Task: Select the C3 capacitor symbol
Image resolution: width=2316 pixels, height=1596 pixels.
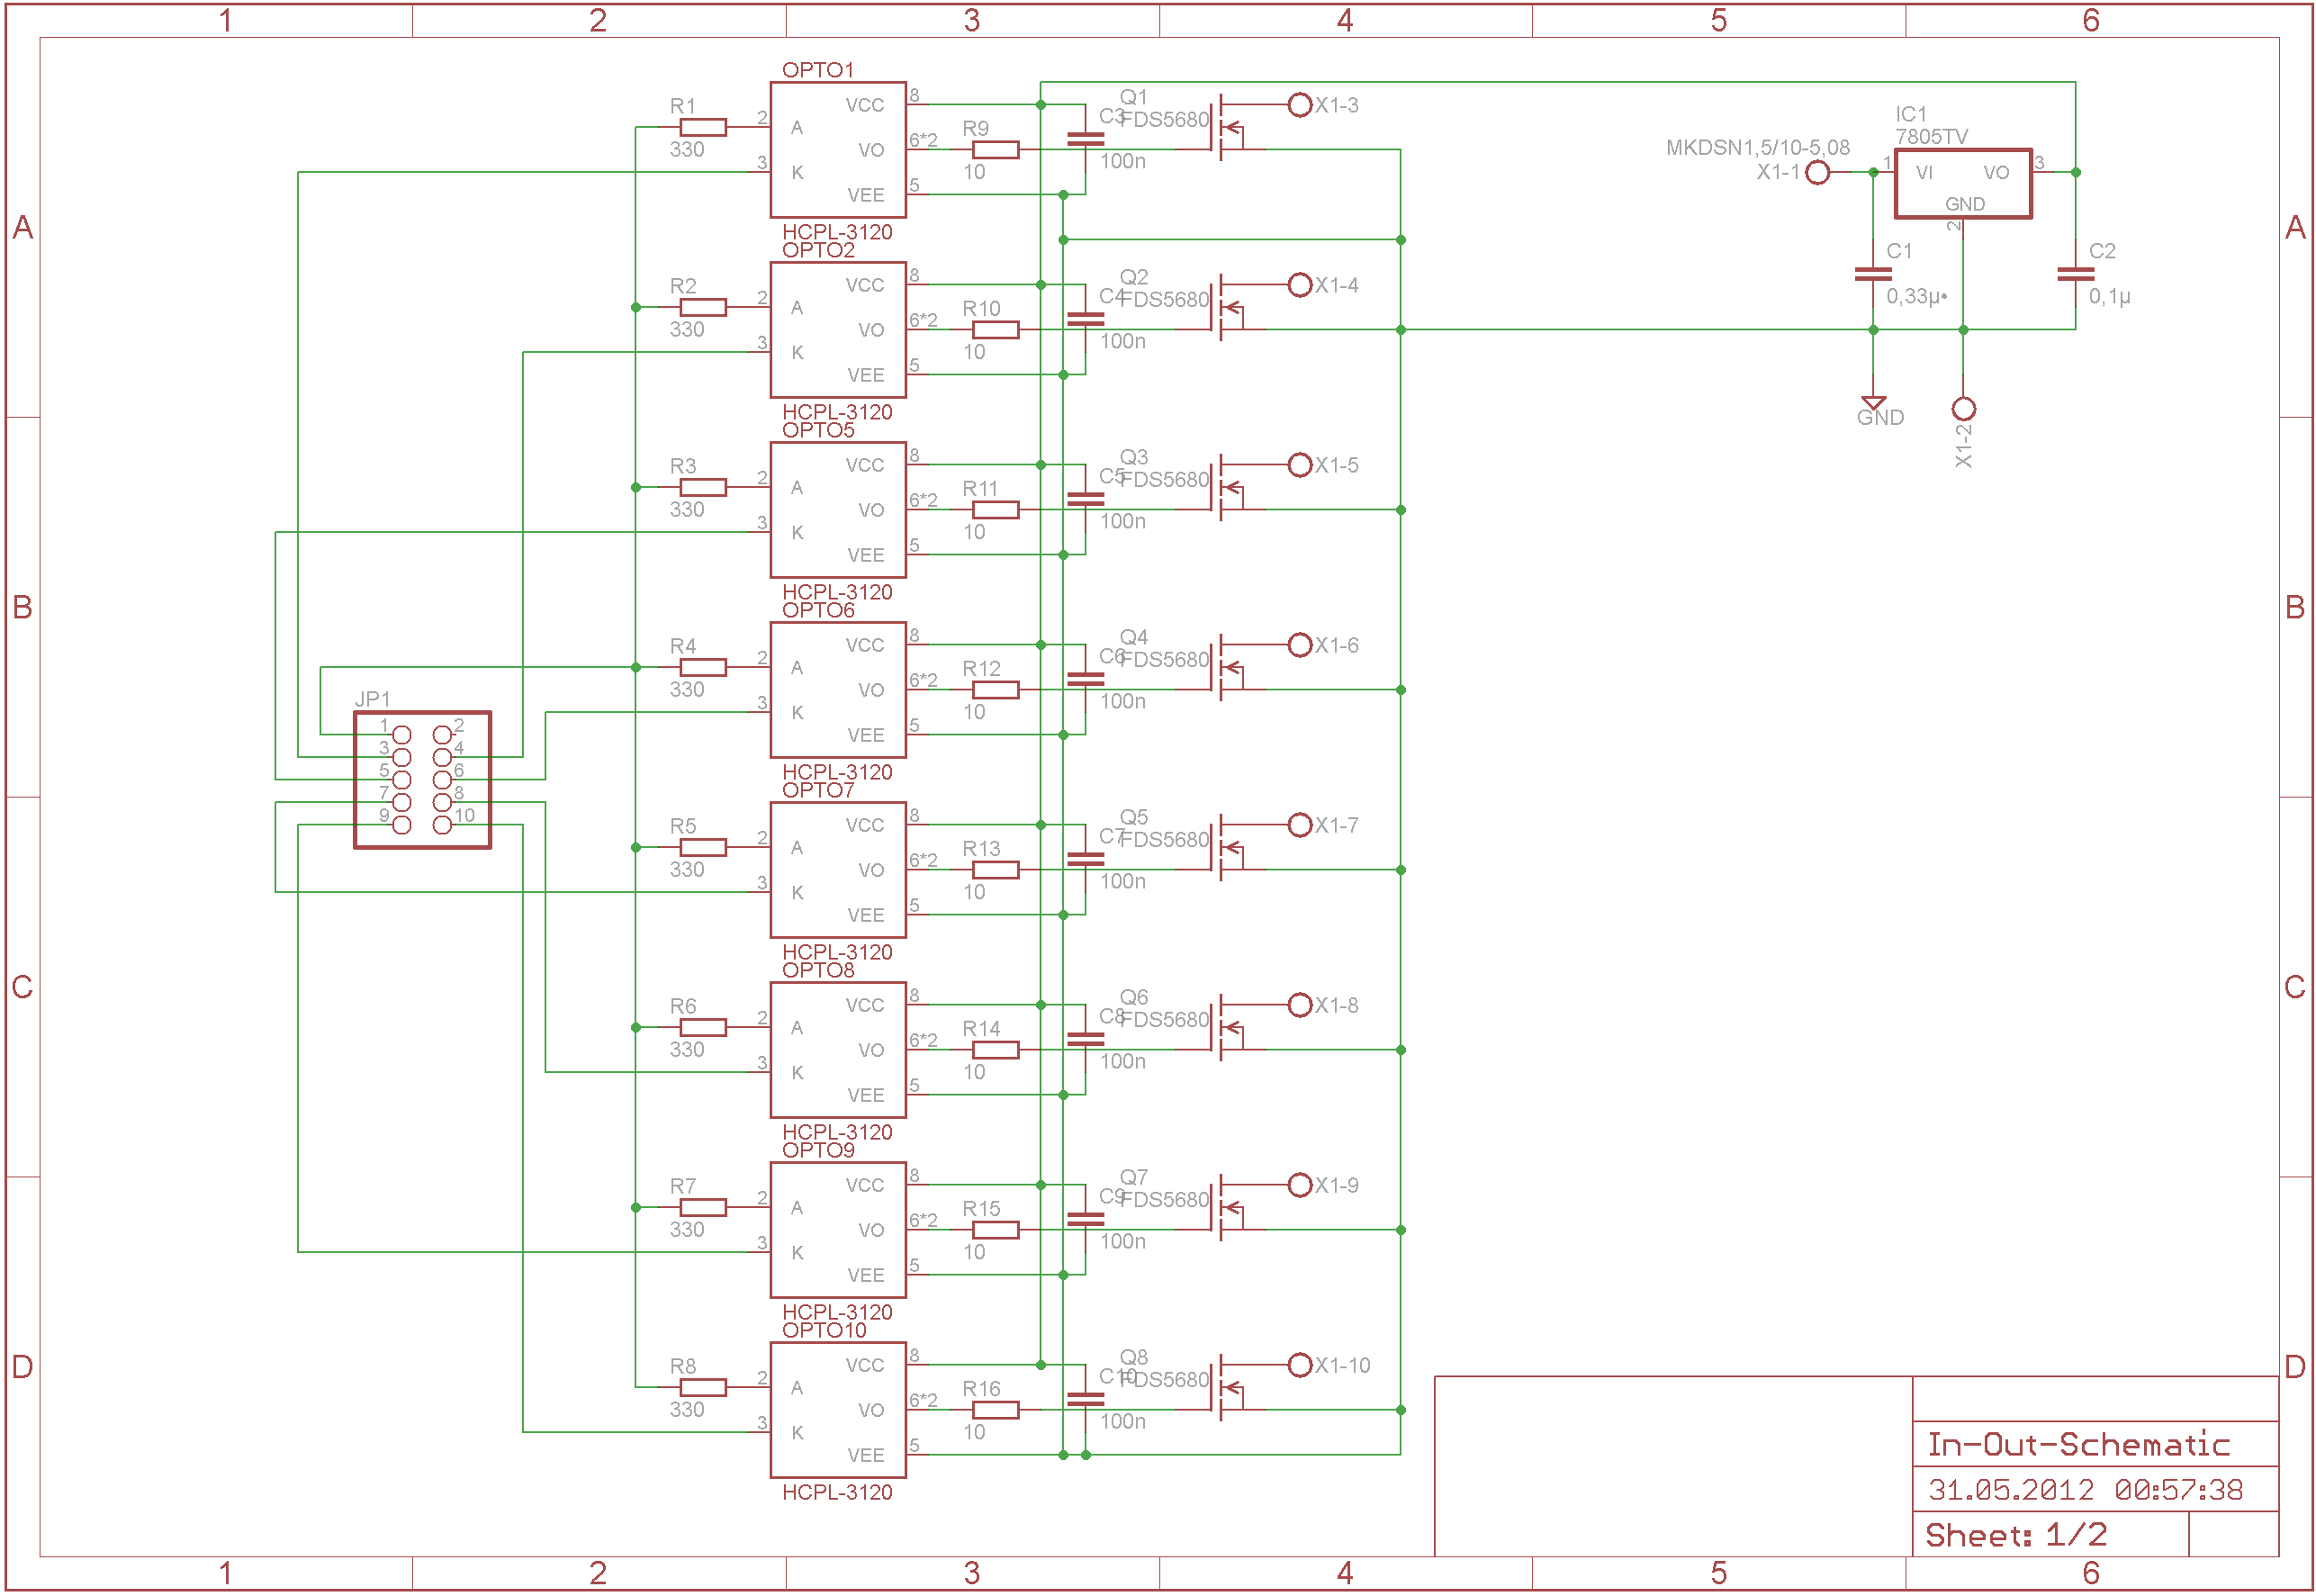Action: (x=1085, y=139)
